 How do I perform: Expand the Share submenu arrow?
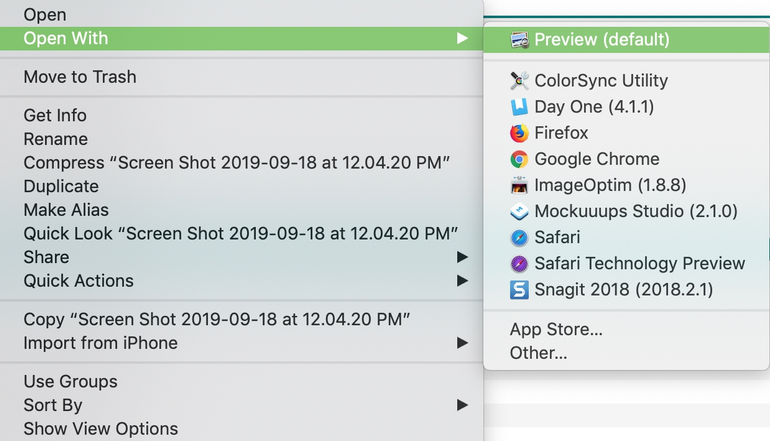click(x=461, y=257)
